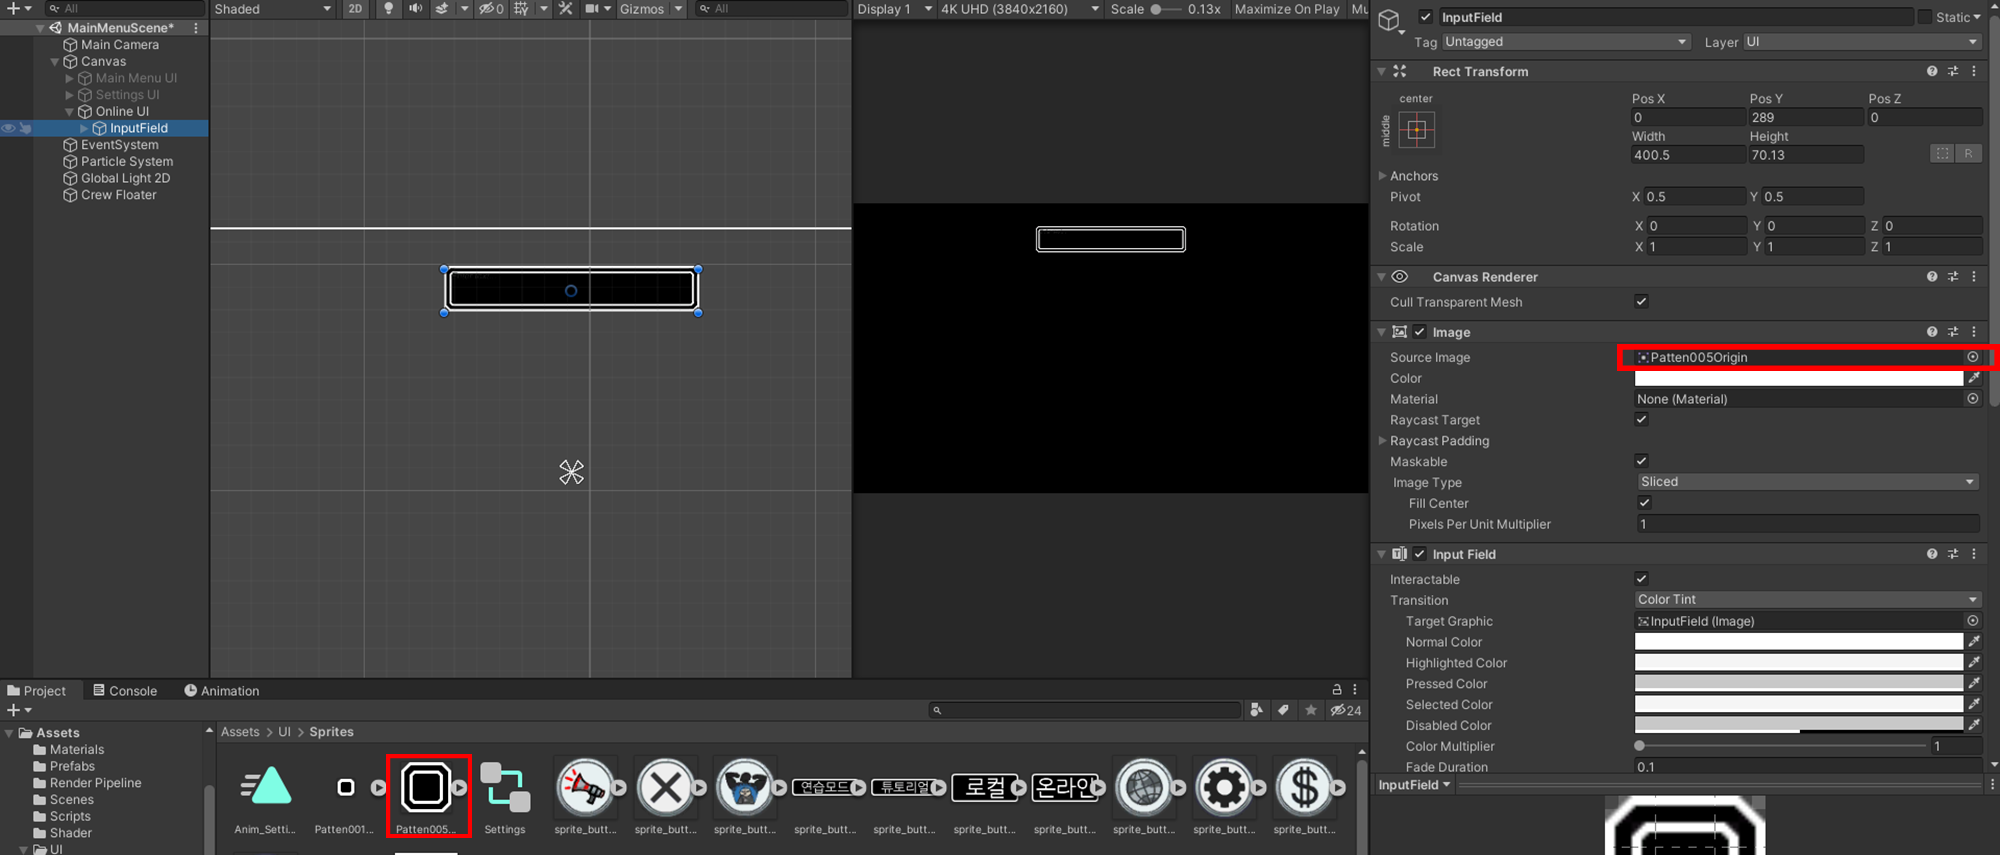Image resolution: width=2000 pixels, height=855 pixels.
Task: Disable Image component checkbox
Action: click(x=1420, y=332)
